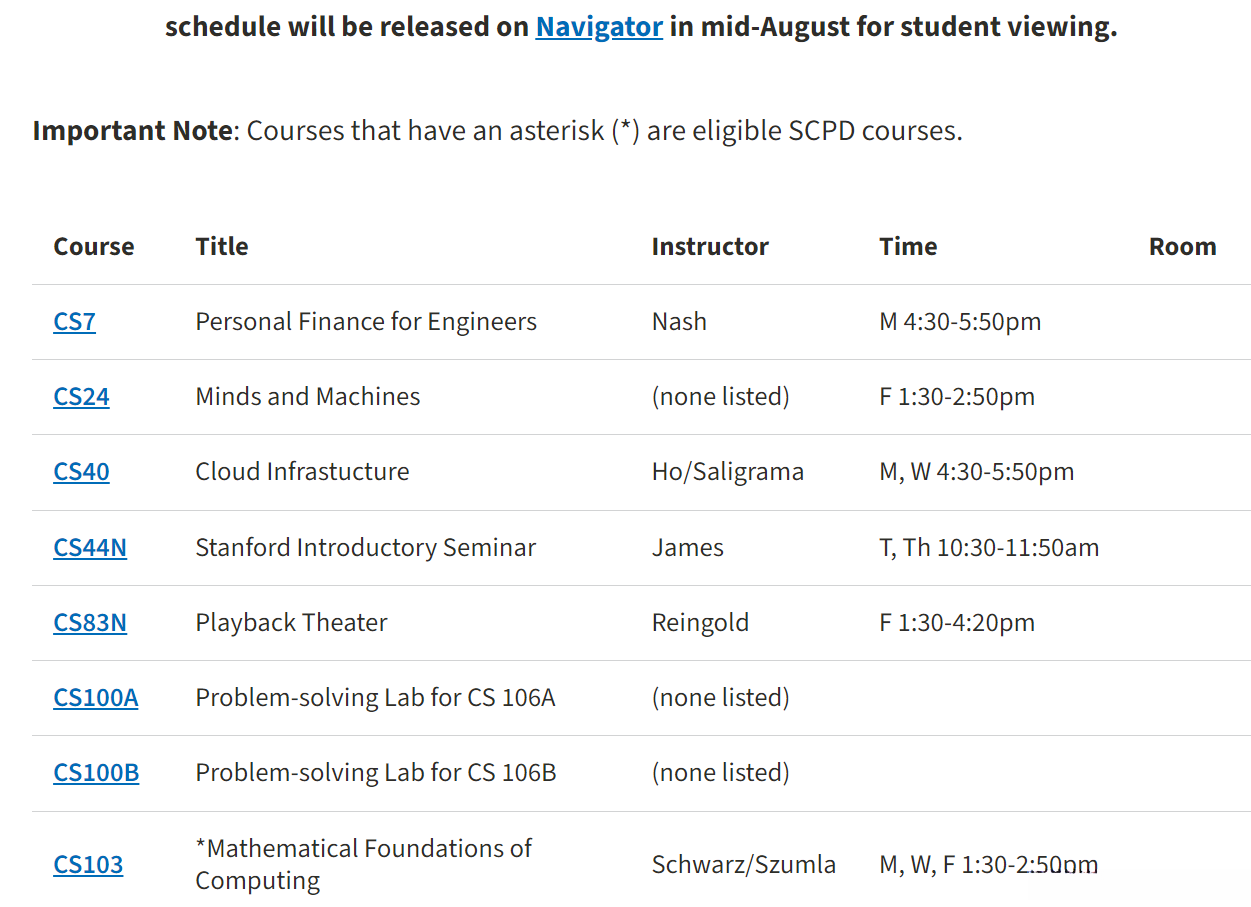Click the CS24 course link

tap(81, 397)
